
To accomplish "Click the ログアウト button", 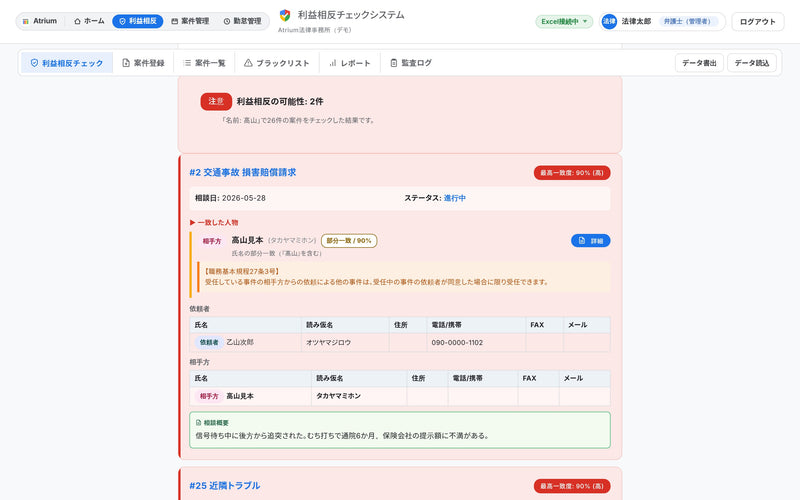I will point(758,22).
